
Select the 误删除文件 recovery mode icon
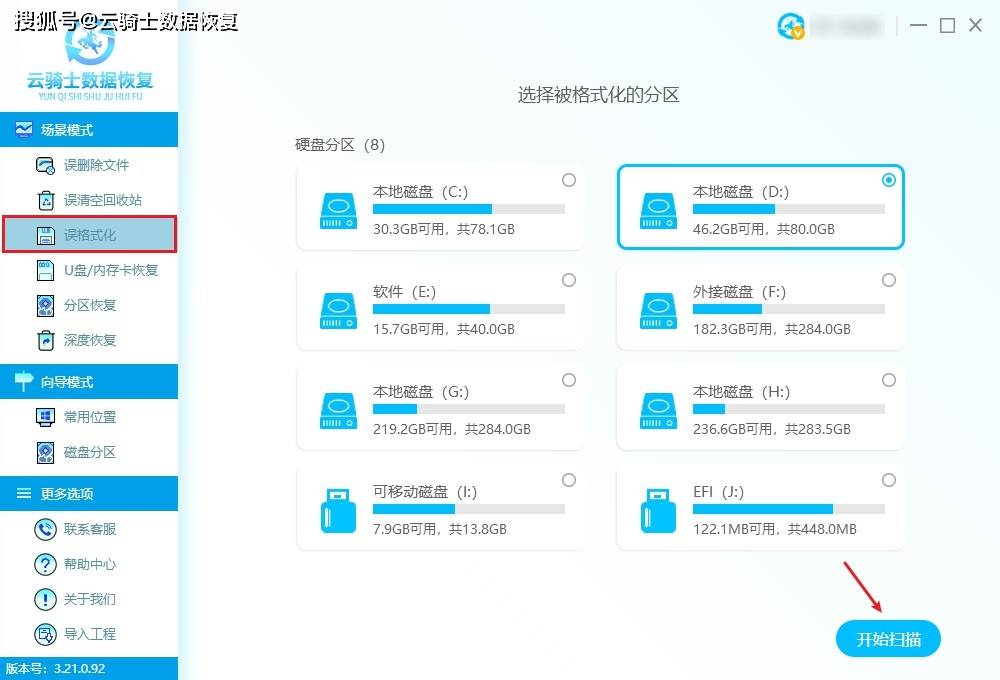44,165
